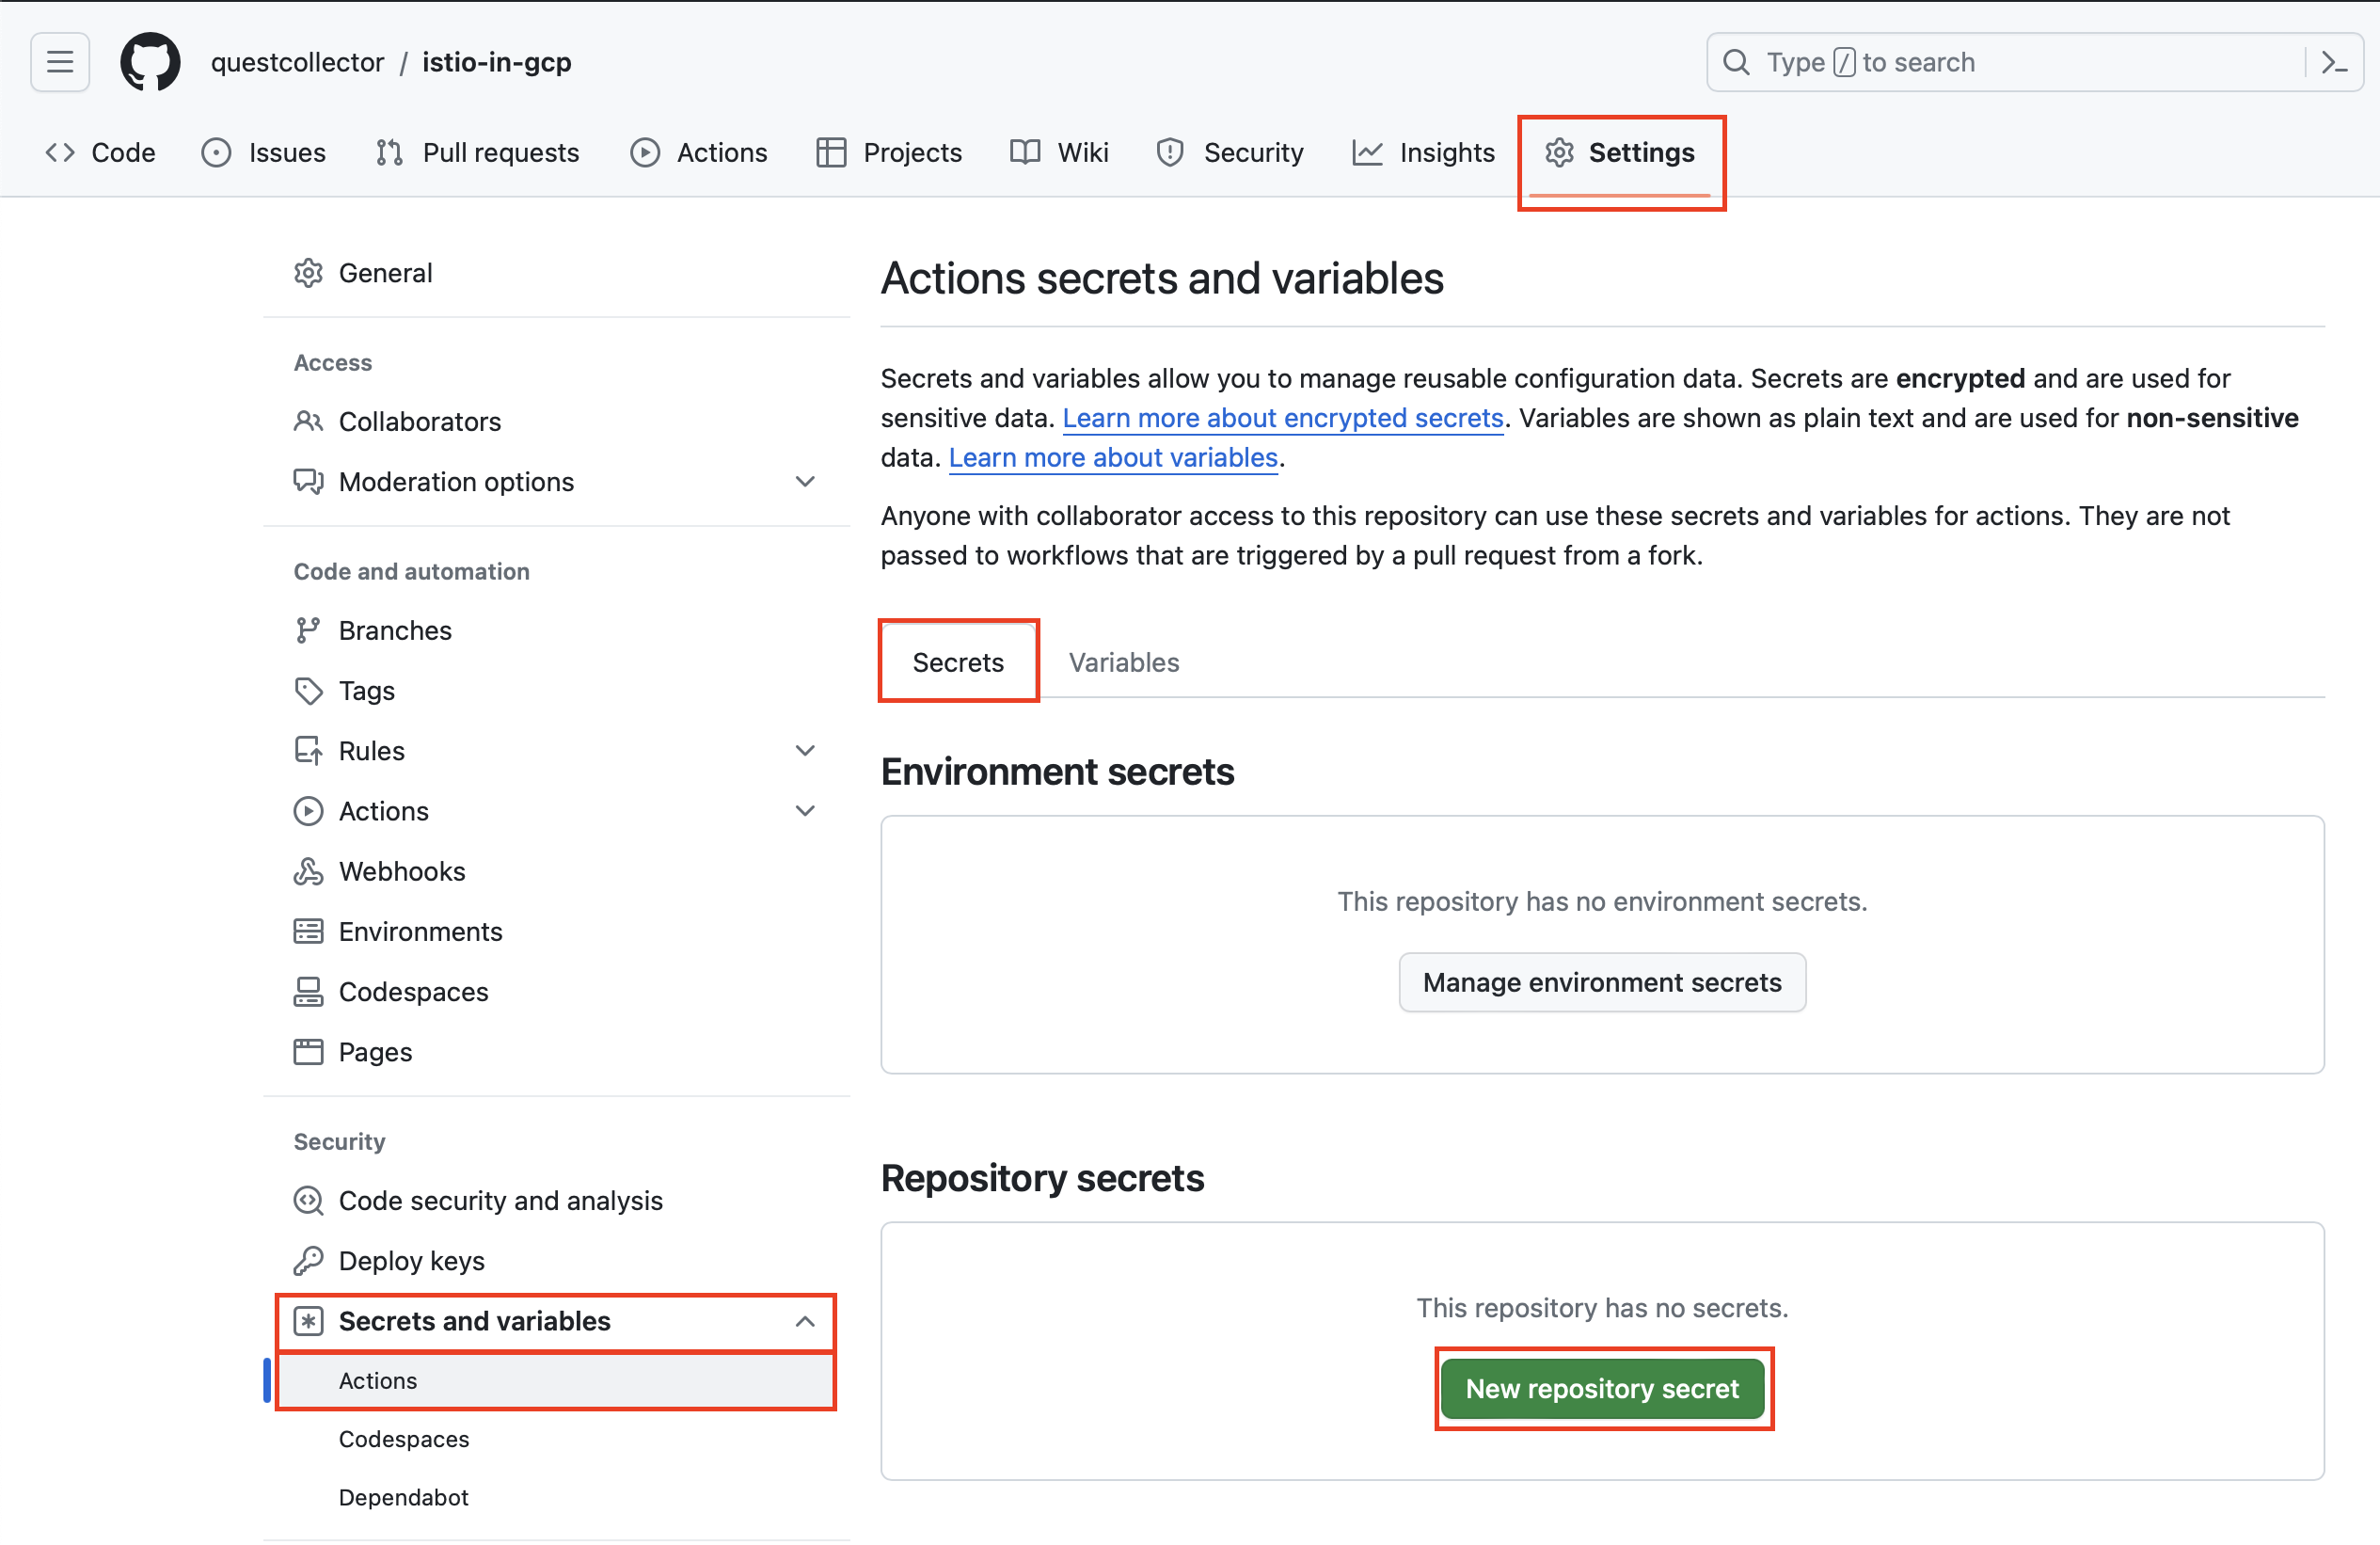This screenshot has height=1545, width=2380.
Task: Click New repository secret button
Action: [x=1602, y=1388]
